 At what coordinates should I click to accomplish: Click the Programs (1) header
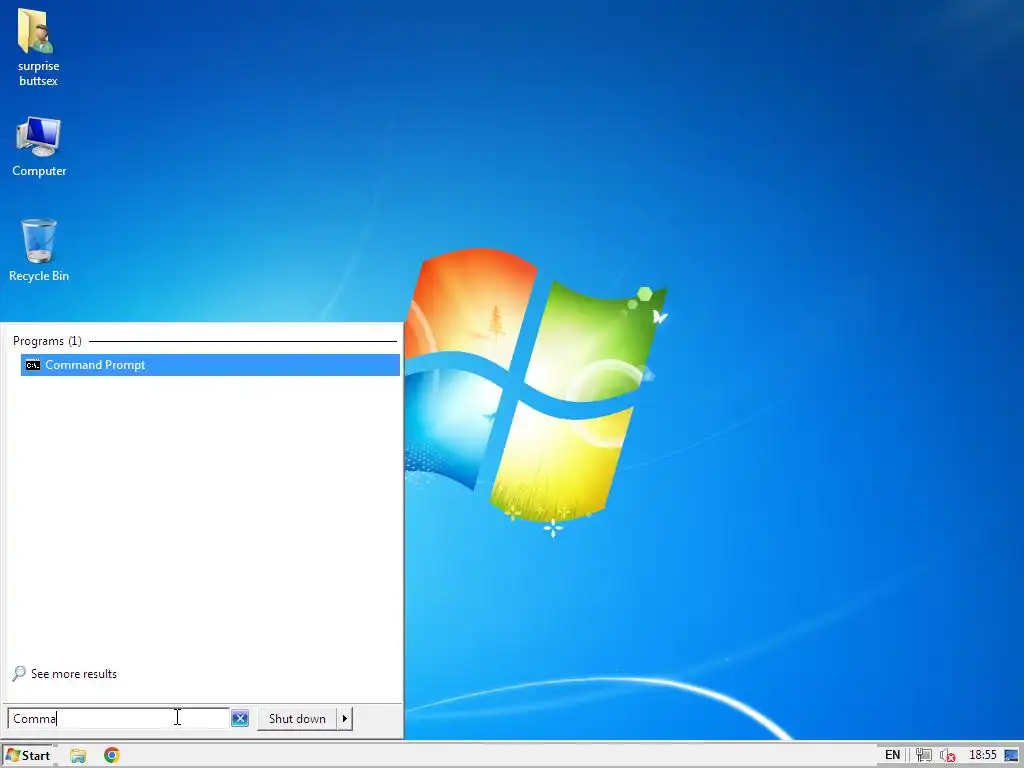point(47,341)
